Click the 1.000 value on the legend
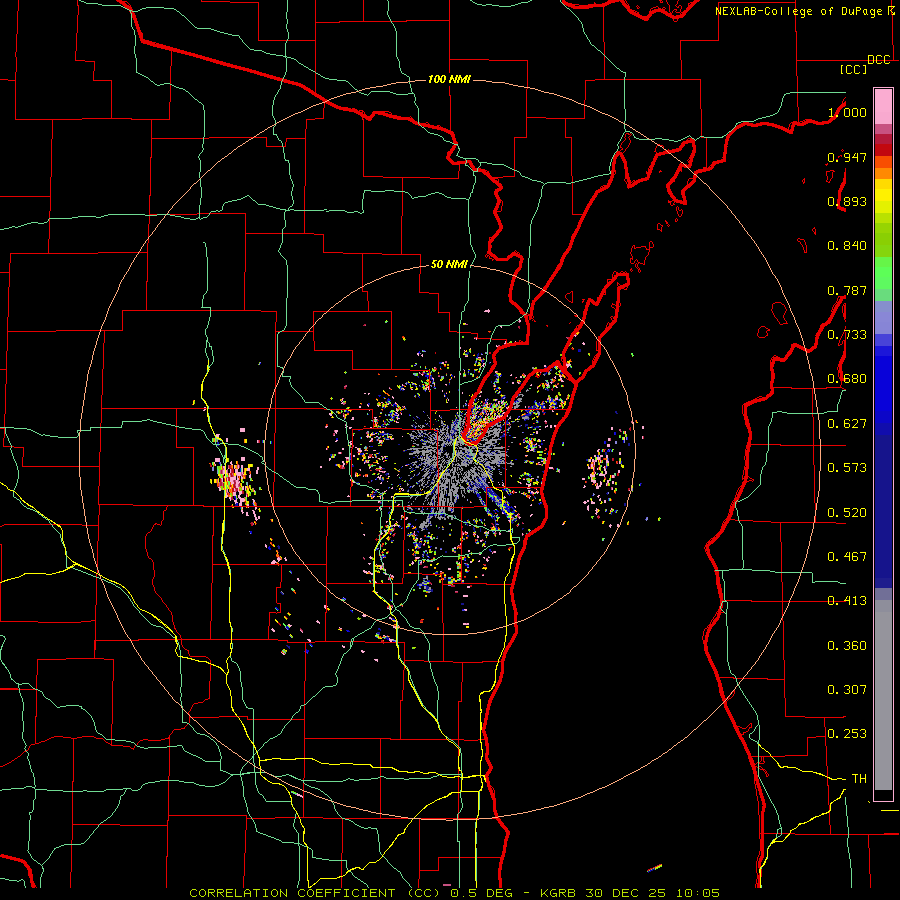 pyautogui.click(x=847, y=112)
